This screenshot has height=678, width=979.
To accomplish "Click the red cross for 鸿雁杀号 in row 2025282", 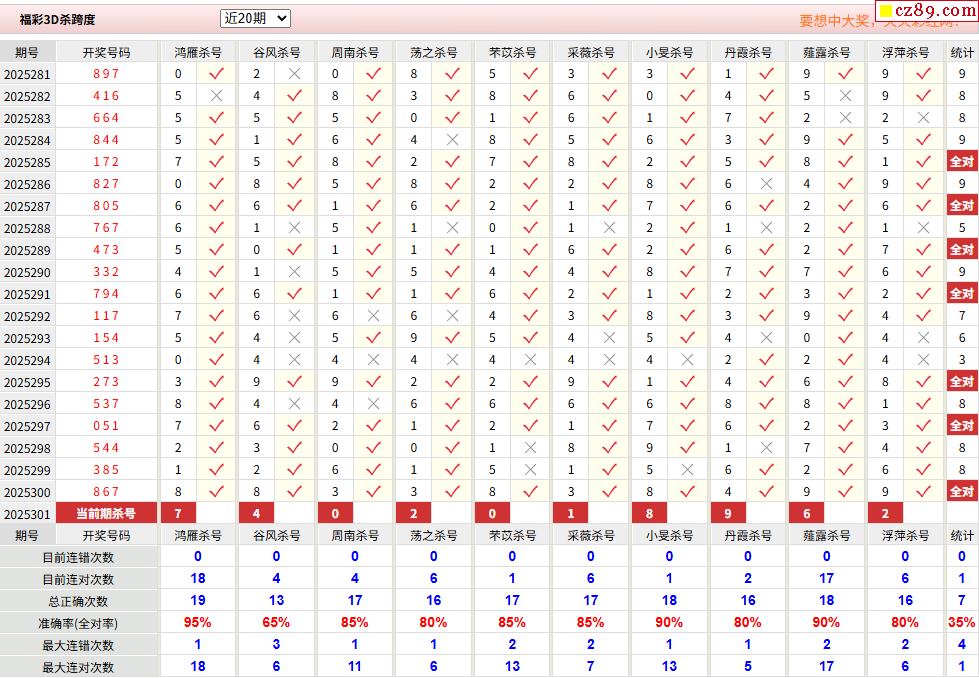I will [x=216, y=96].
